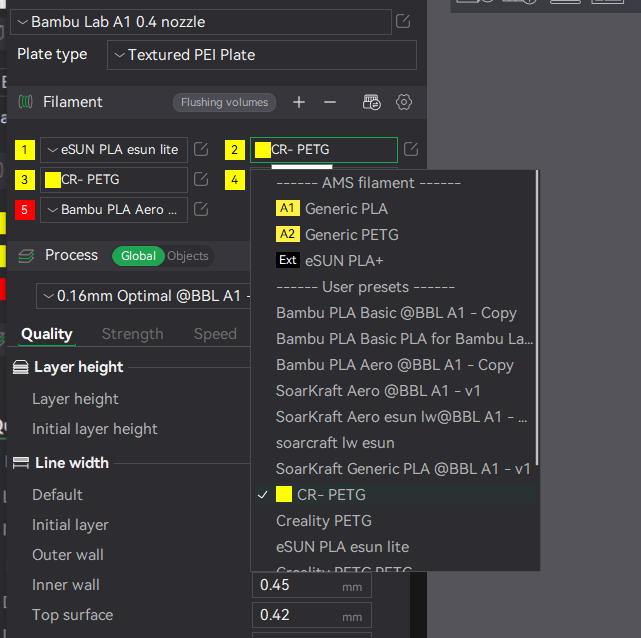This screenshot has width=641, height=638.
Task: Click the Default line width label
Action: [x=57, y=495]
